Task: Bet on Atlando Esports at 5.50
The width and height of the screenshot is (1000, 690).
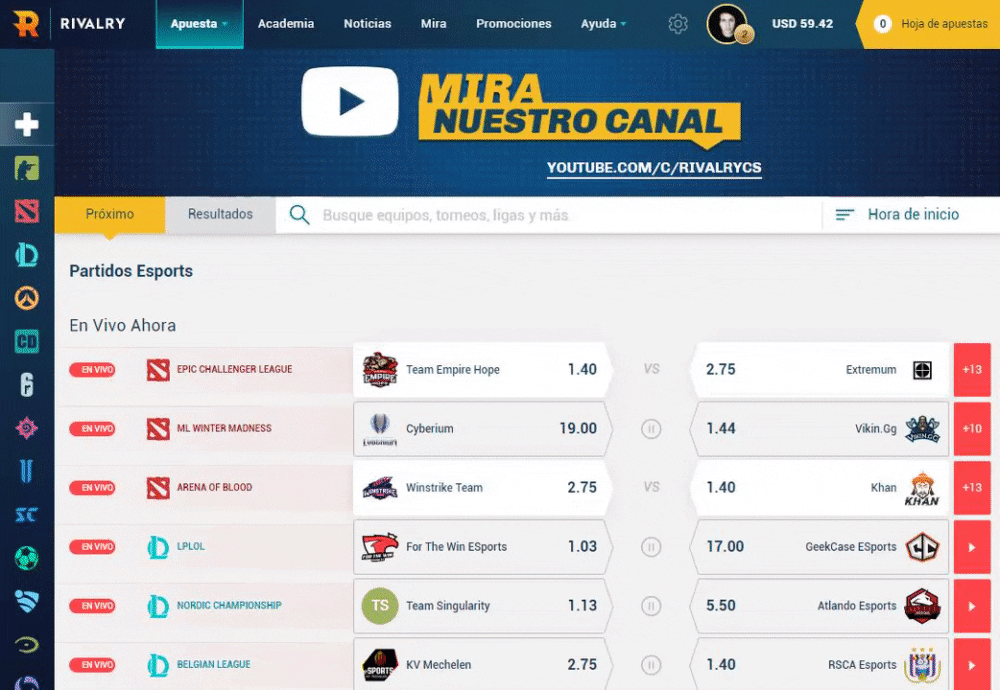Action: click(x=820, y=606)
